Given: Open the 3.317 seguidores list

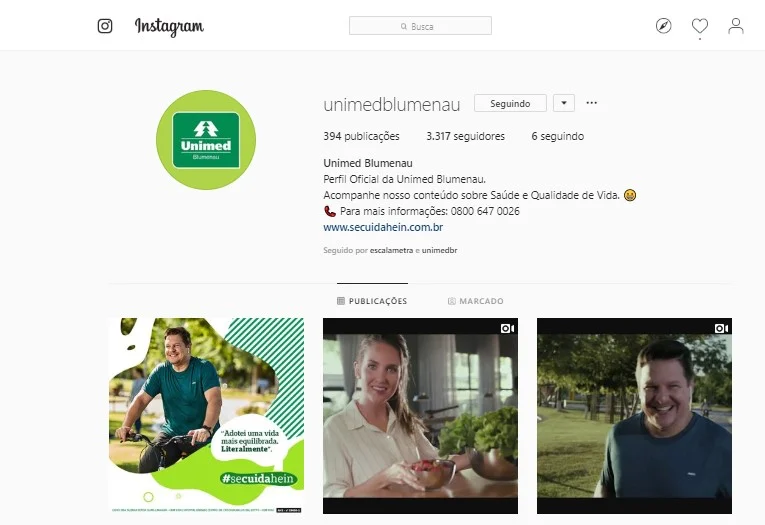Looking at the screenshot, I should [465, 136].
